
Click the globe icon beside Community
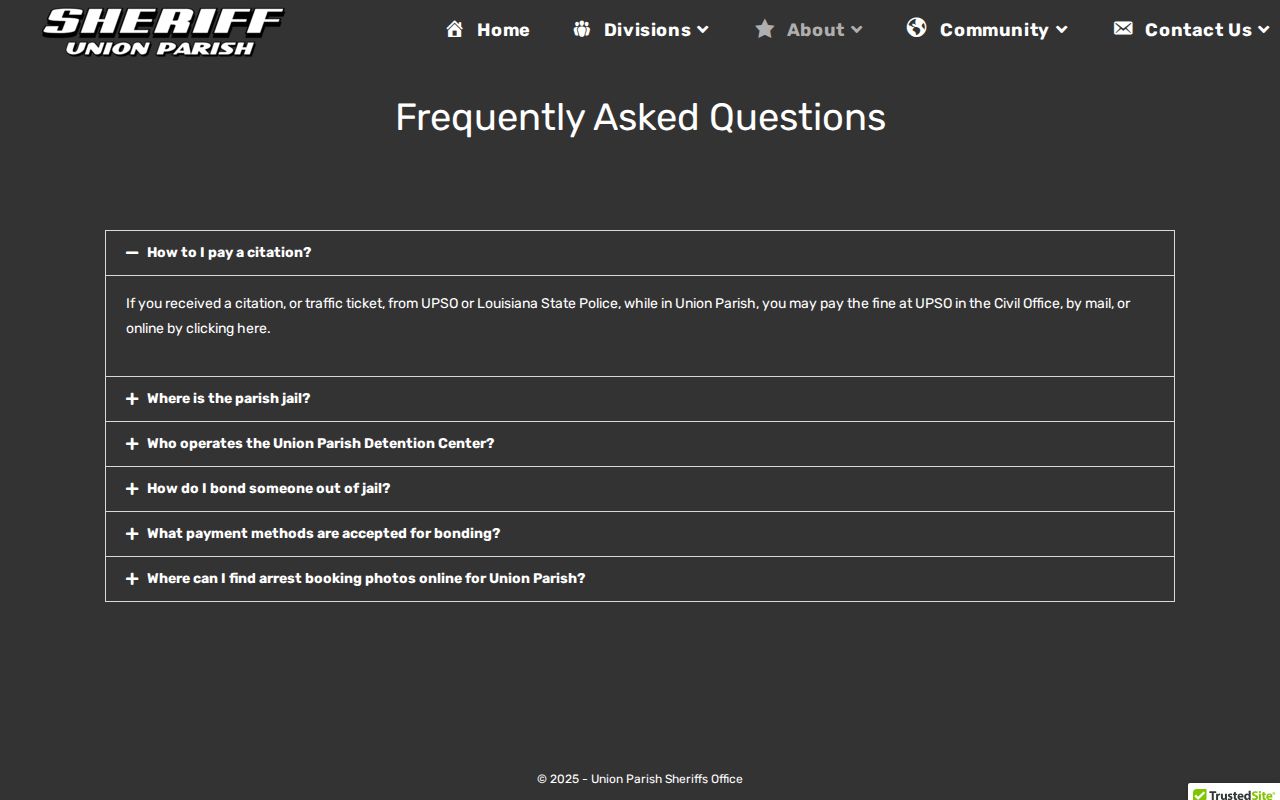coord(916,28)
